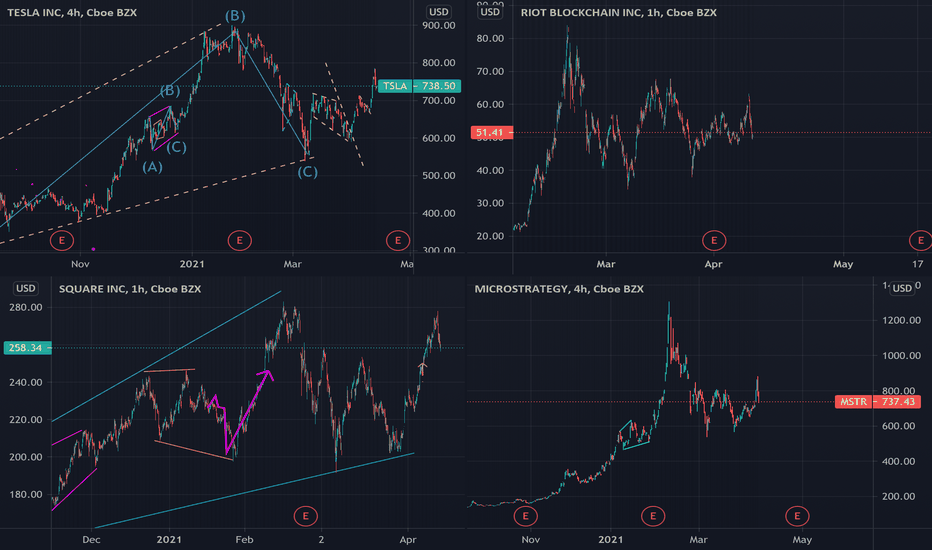This screenshot has width=932, height=550.
Task: Click the MICROSTRATEGY, 4h, Cboe BZX title
Action: pos(559,289)
